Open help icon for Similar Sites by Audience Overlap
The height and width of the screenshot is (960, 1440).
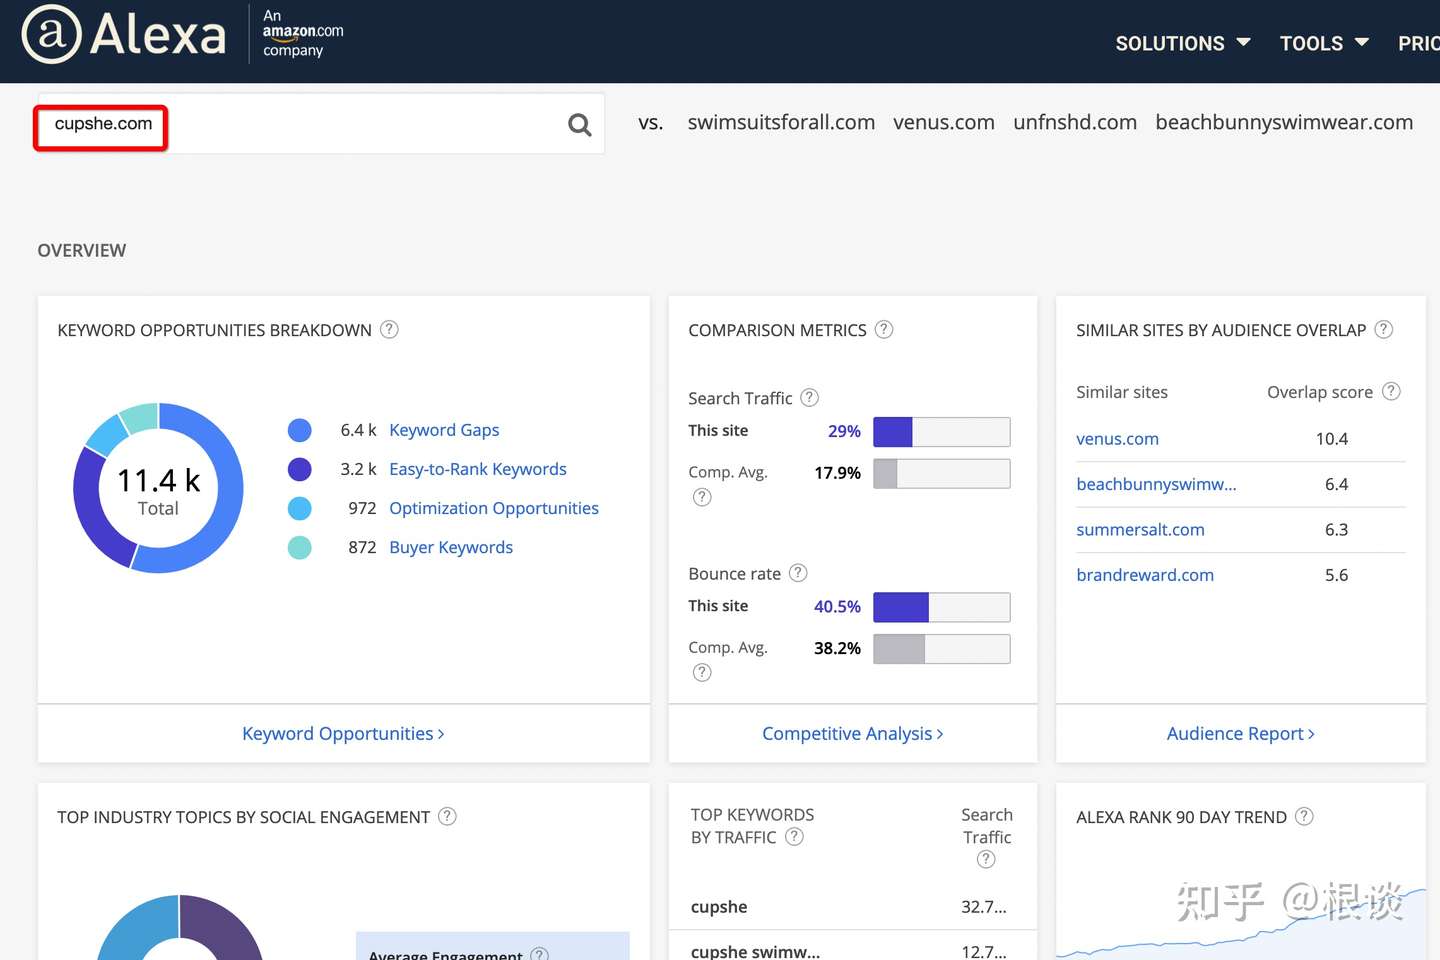pos(1384,329)
